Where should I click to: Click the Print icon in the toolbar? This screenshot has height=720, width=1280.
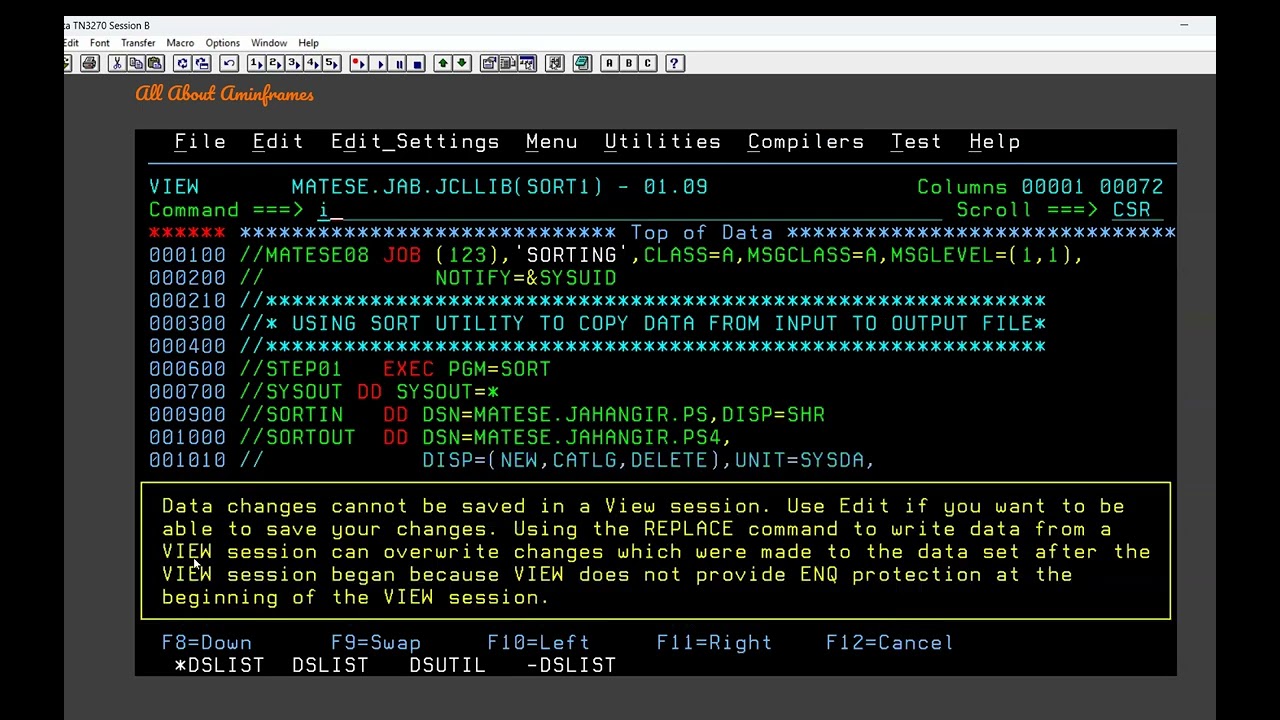tap(89, 63)
